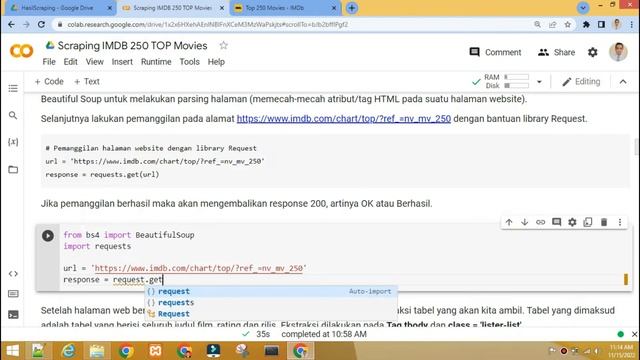Bookmark this page with star icon
The image size is (640, 360).
coord(567,24)
